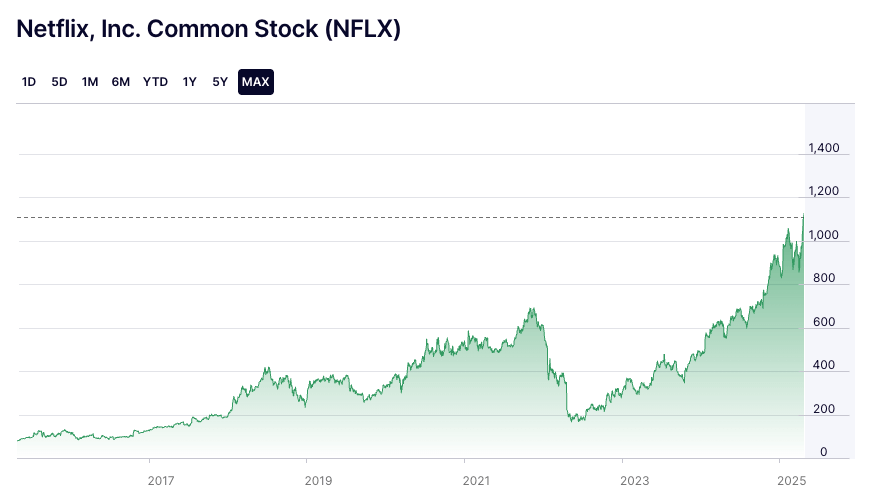Select the 5Y time range
Image resolution: width=881 pixels, height=502 pixels.
(x=220, y=82)
